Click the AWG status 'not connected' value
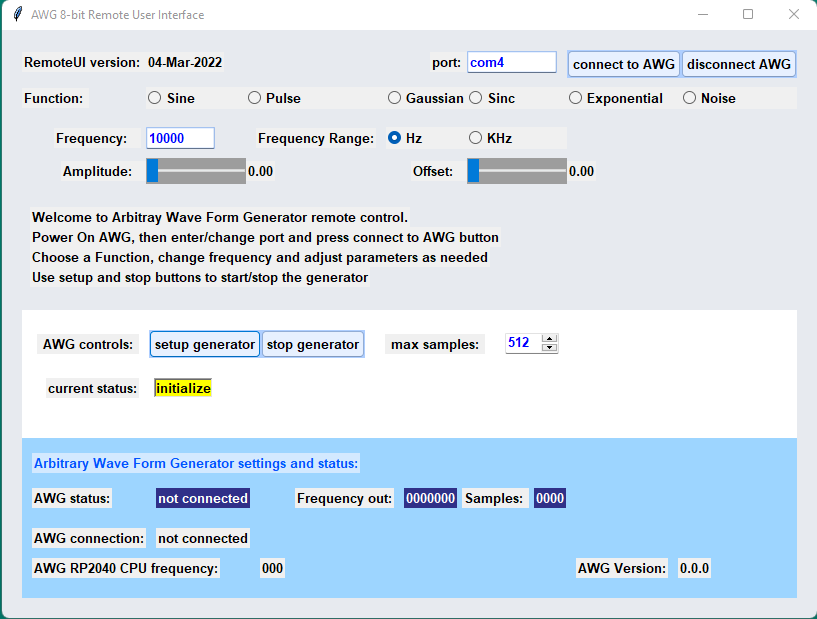The width and height of the screenshot is (817, 619). pos(203,498)
